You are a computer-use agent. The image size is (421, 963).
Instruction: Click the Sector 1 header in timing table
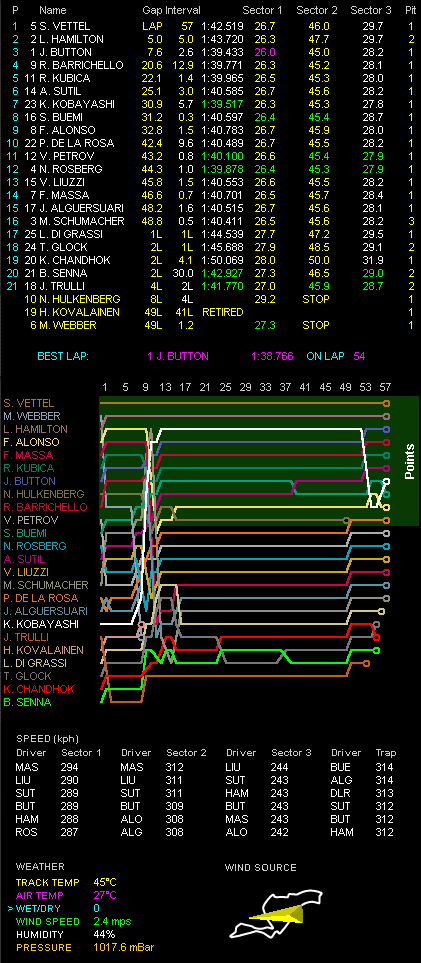262,10
